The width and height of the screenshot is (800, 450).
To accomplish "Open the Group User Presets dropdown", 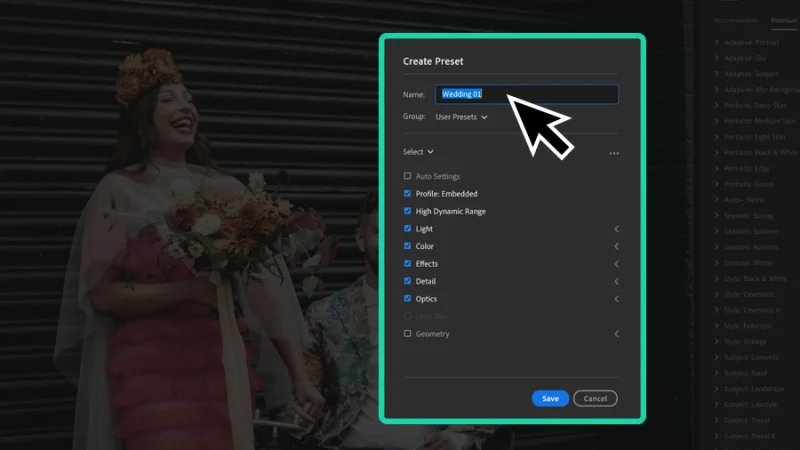I will 461,117.
